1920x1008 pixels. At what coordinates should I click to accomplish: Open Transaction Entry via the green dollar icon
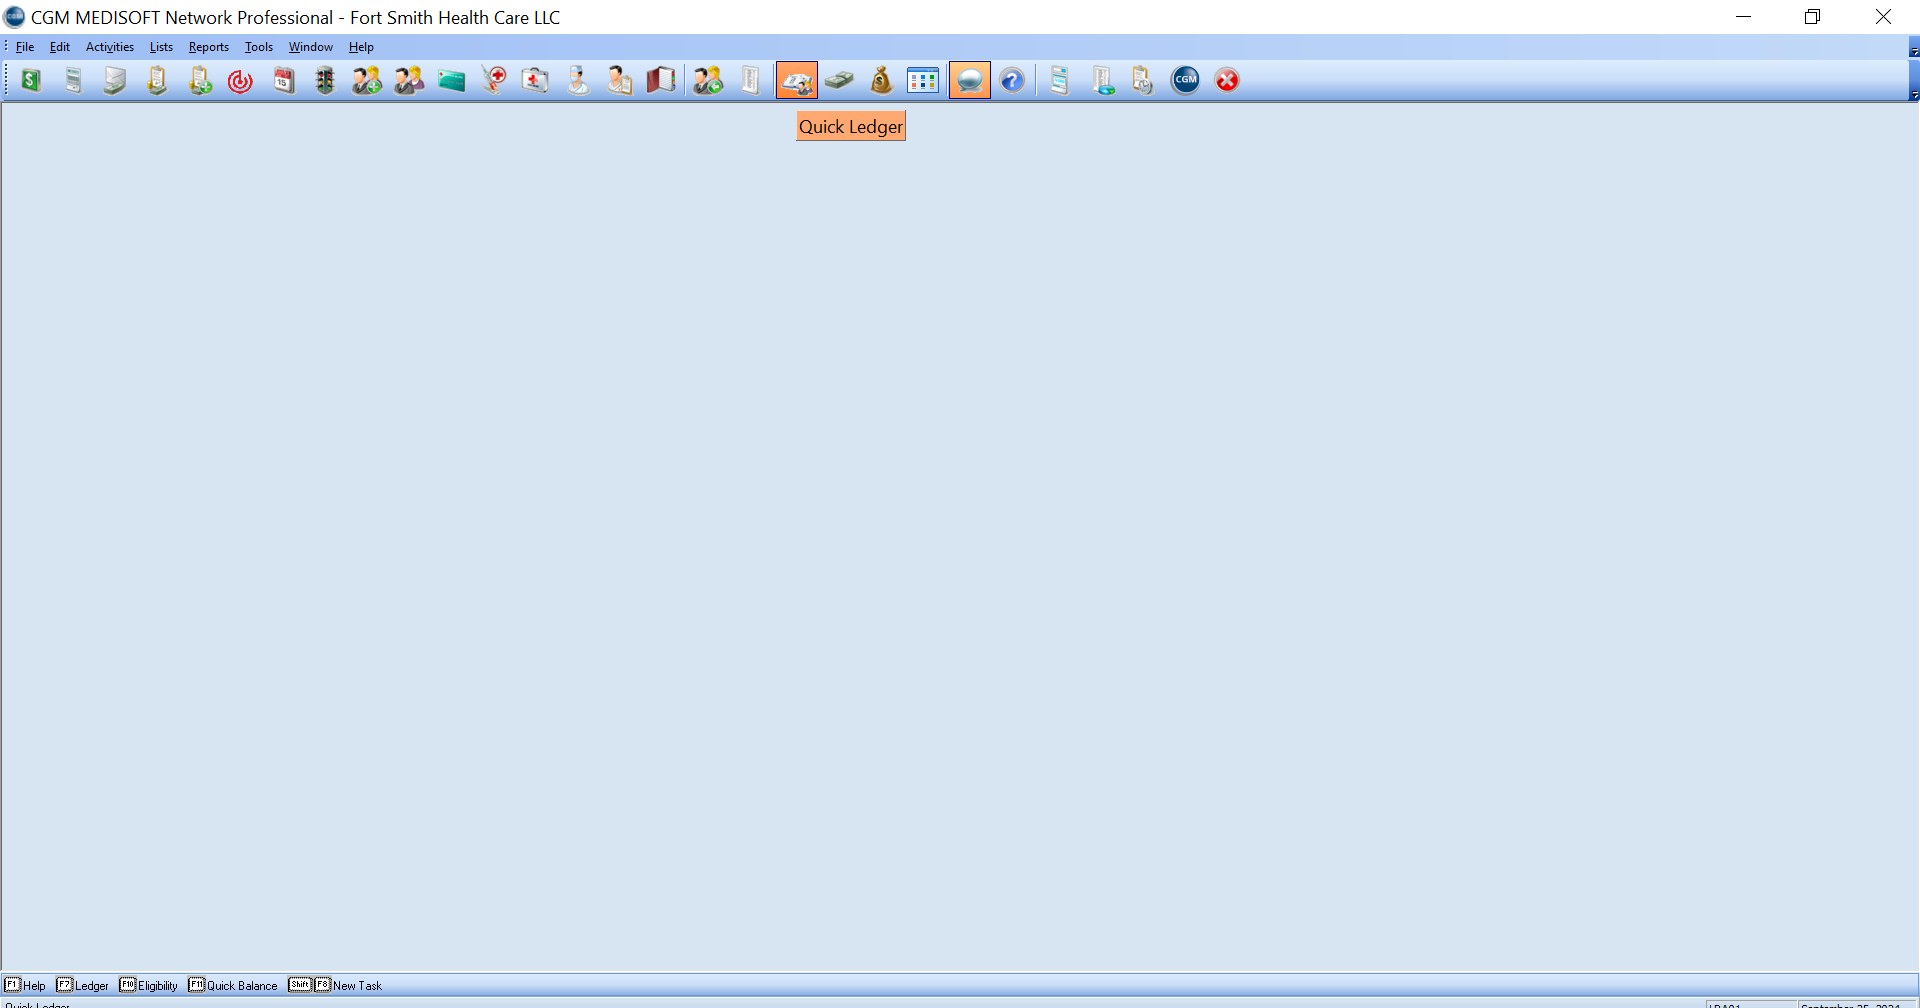pyautogui.click(x=31, y=80)
